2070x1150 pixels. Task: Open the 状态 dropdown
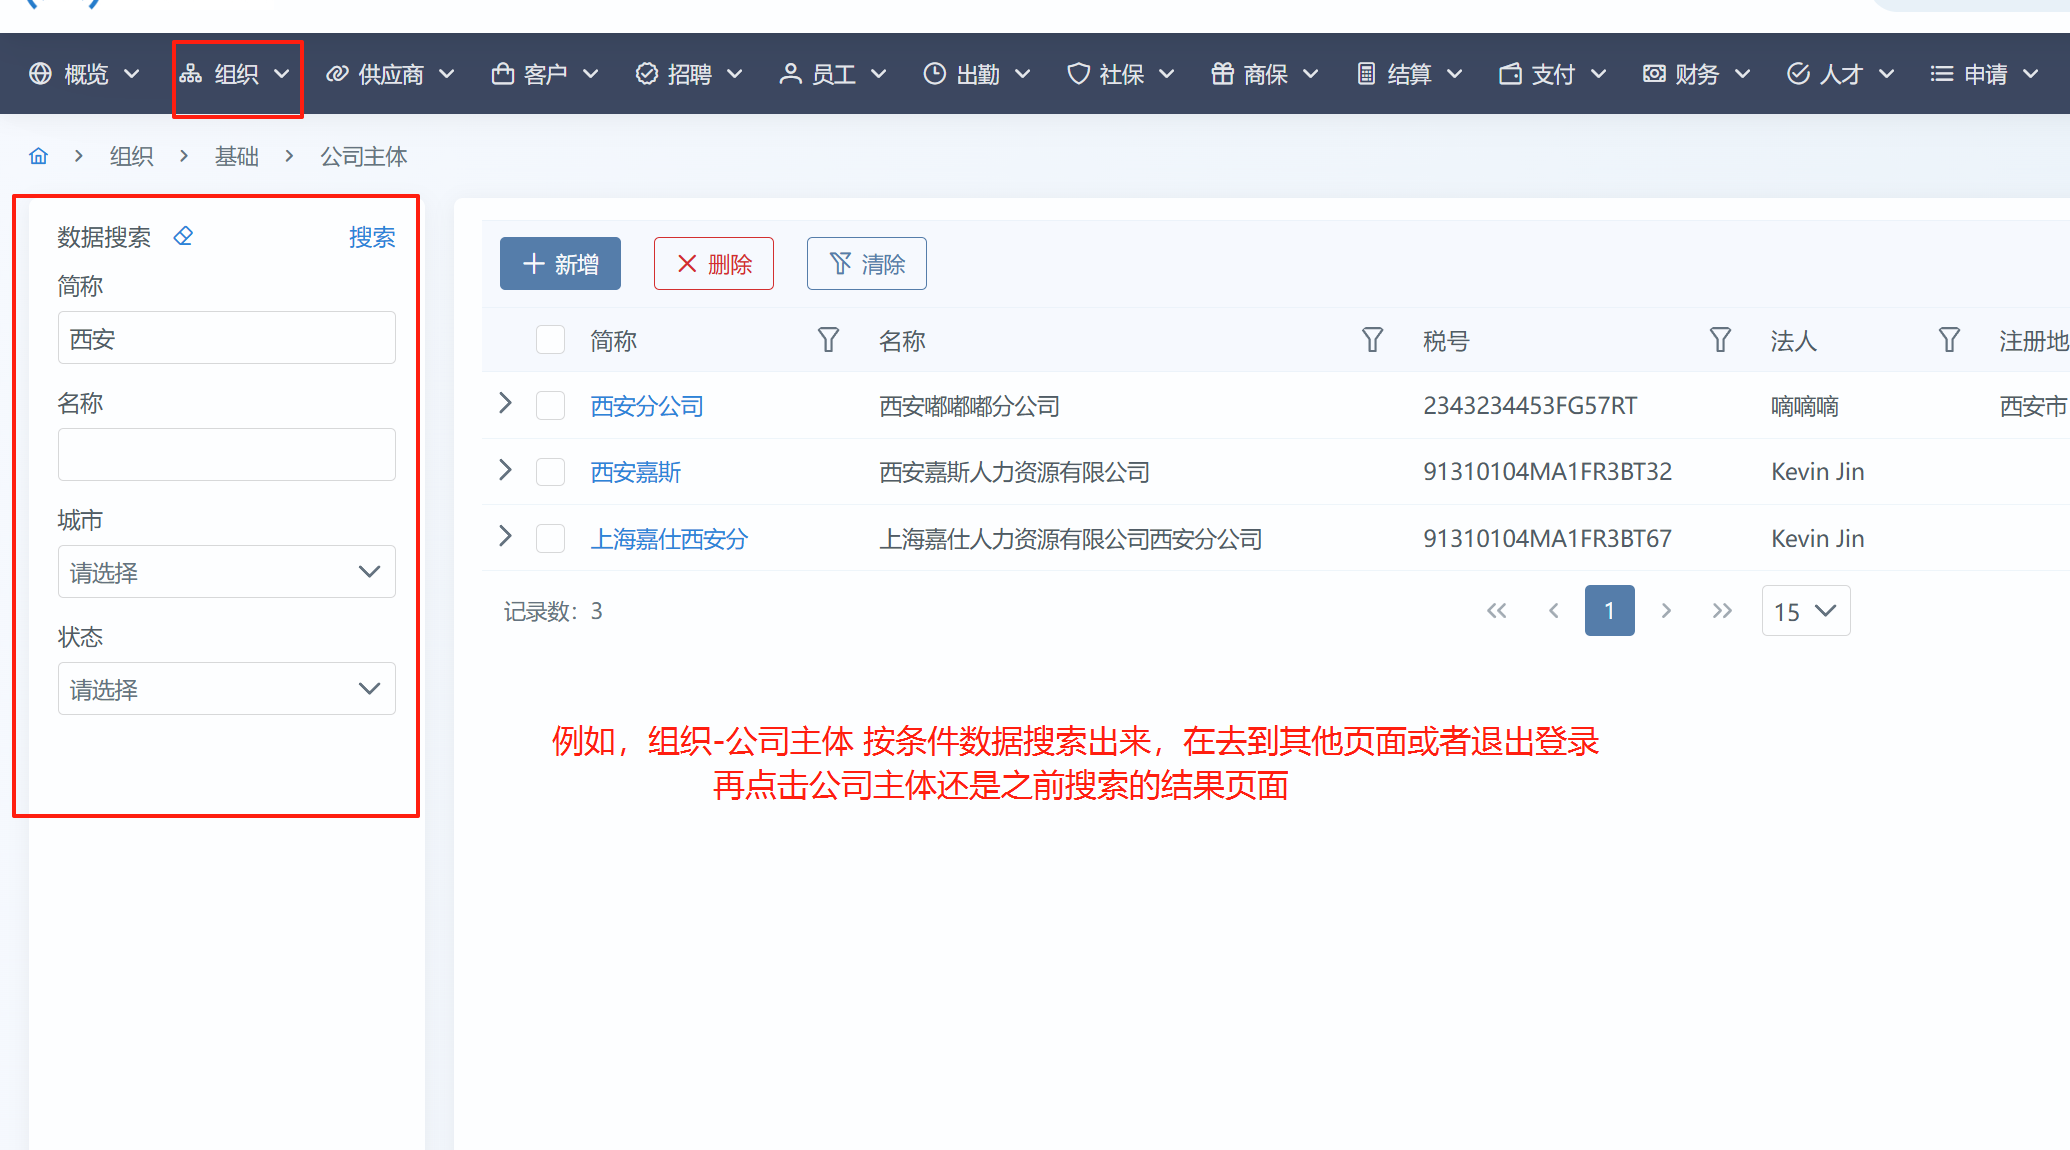pyautogui.click(x=226, y=689)
